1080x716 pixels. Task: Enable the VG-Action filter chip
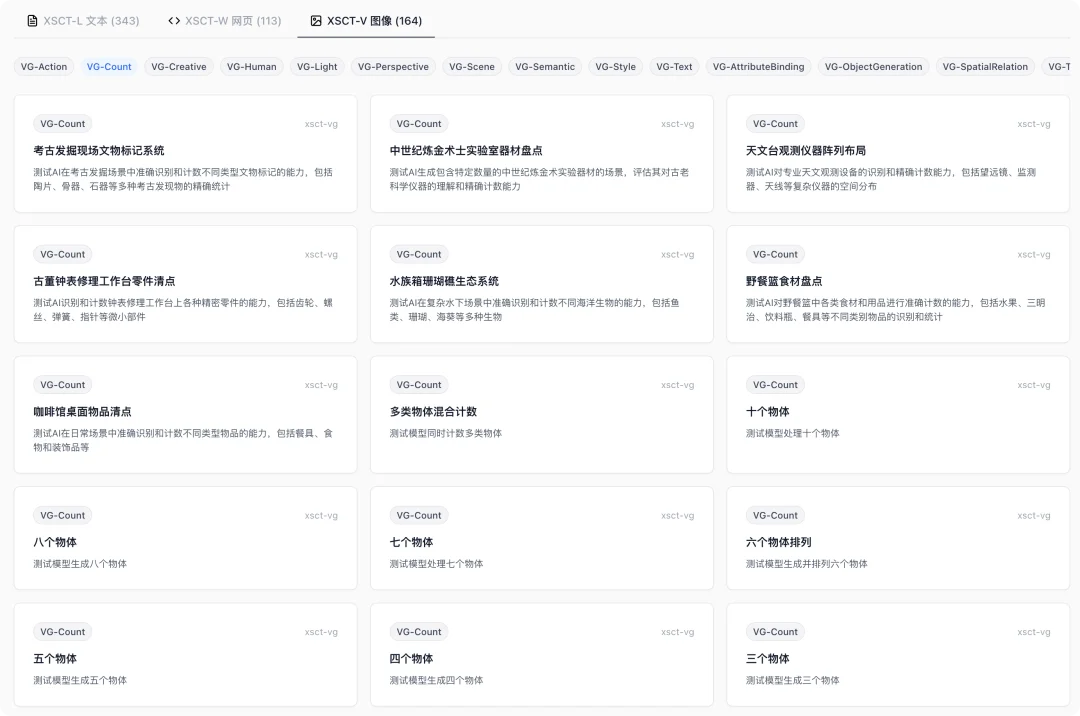pos(43,67)
